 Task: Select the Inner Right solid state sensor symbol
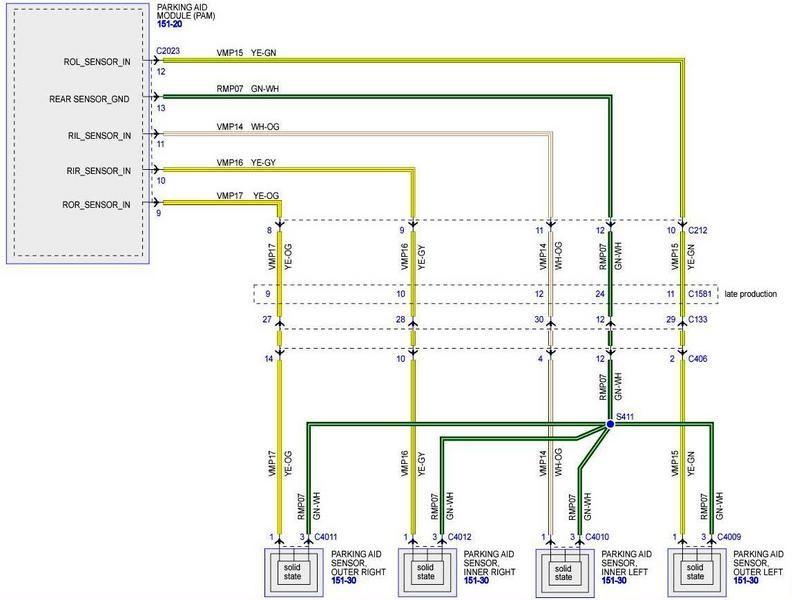click(x=426, y=572)
